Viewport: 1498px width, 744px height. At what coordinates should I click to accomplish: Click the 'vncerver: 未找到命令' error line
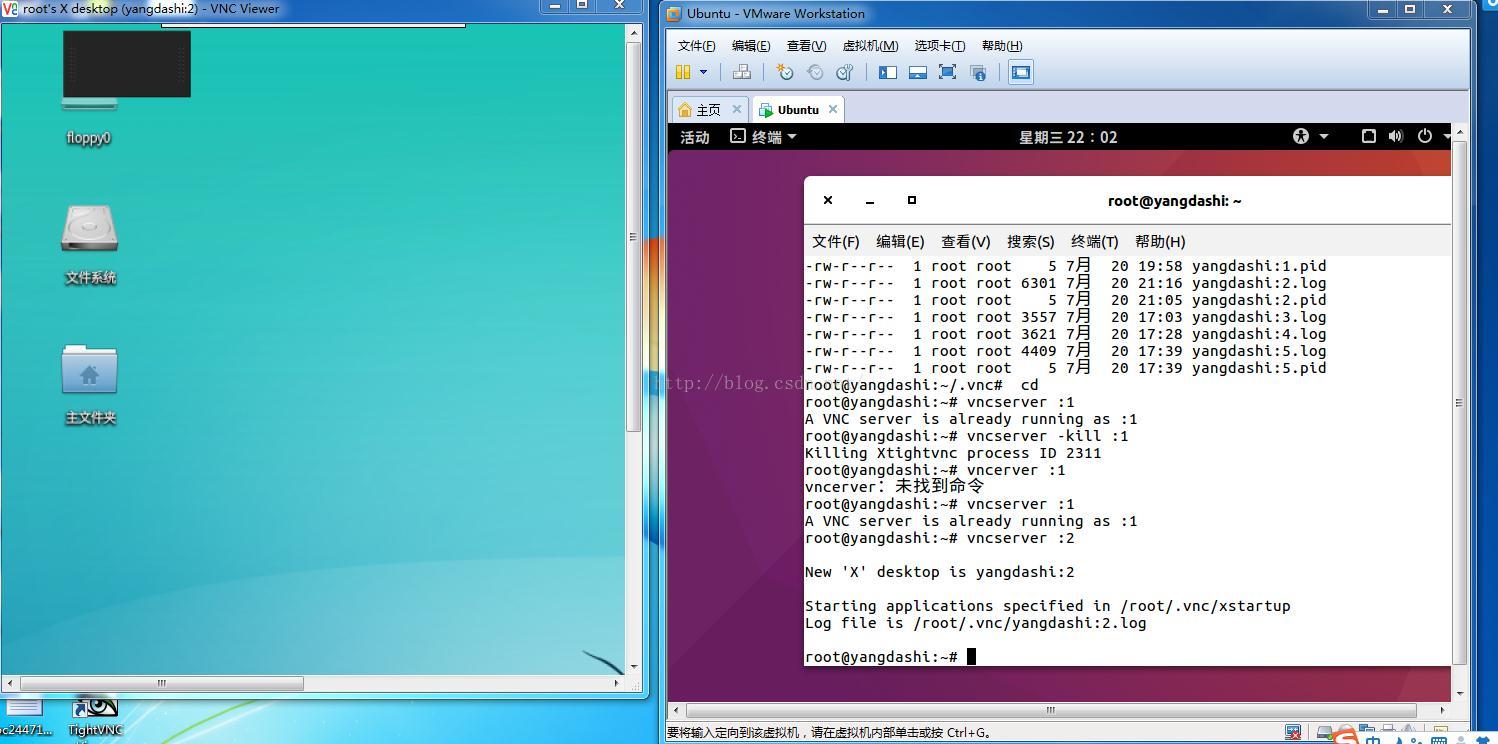click(x=894, y=486)
